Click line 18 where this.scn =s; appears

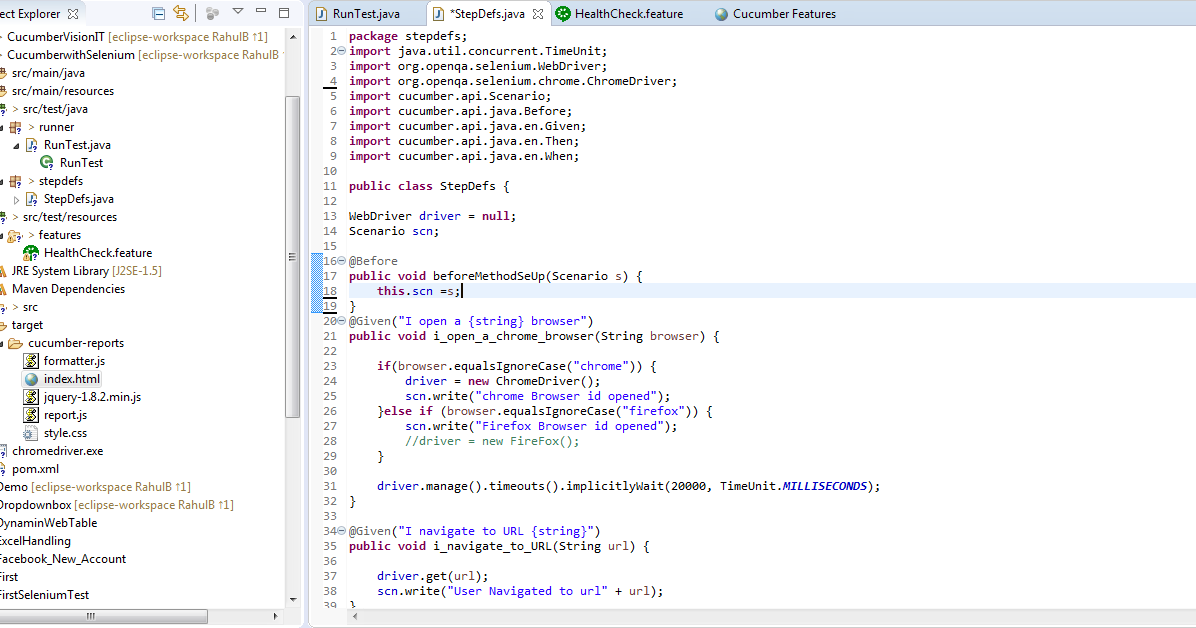tap(420, 290)
